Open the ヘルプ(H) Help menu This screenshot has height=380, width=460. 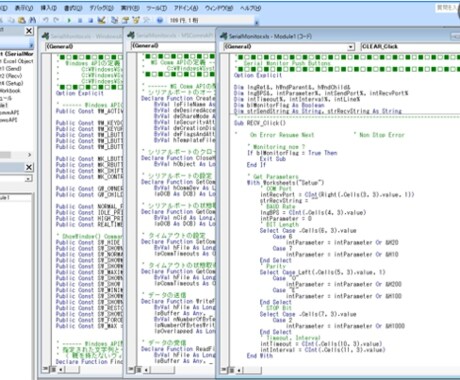tap(250, 8)
